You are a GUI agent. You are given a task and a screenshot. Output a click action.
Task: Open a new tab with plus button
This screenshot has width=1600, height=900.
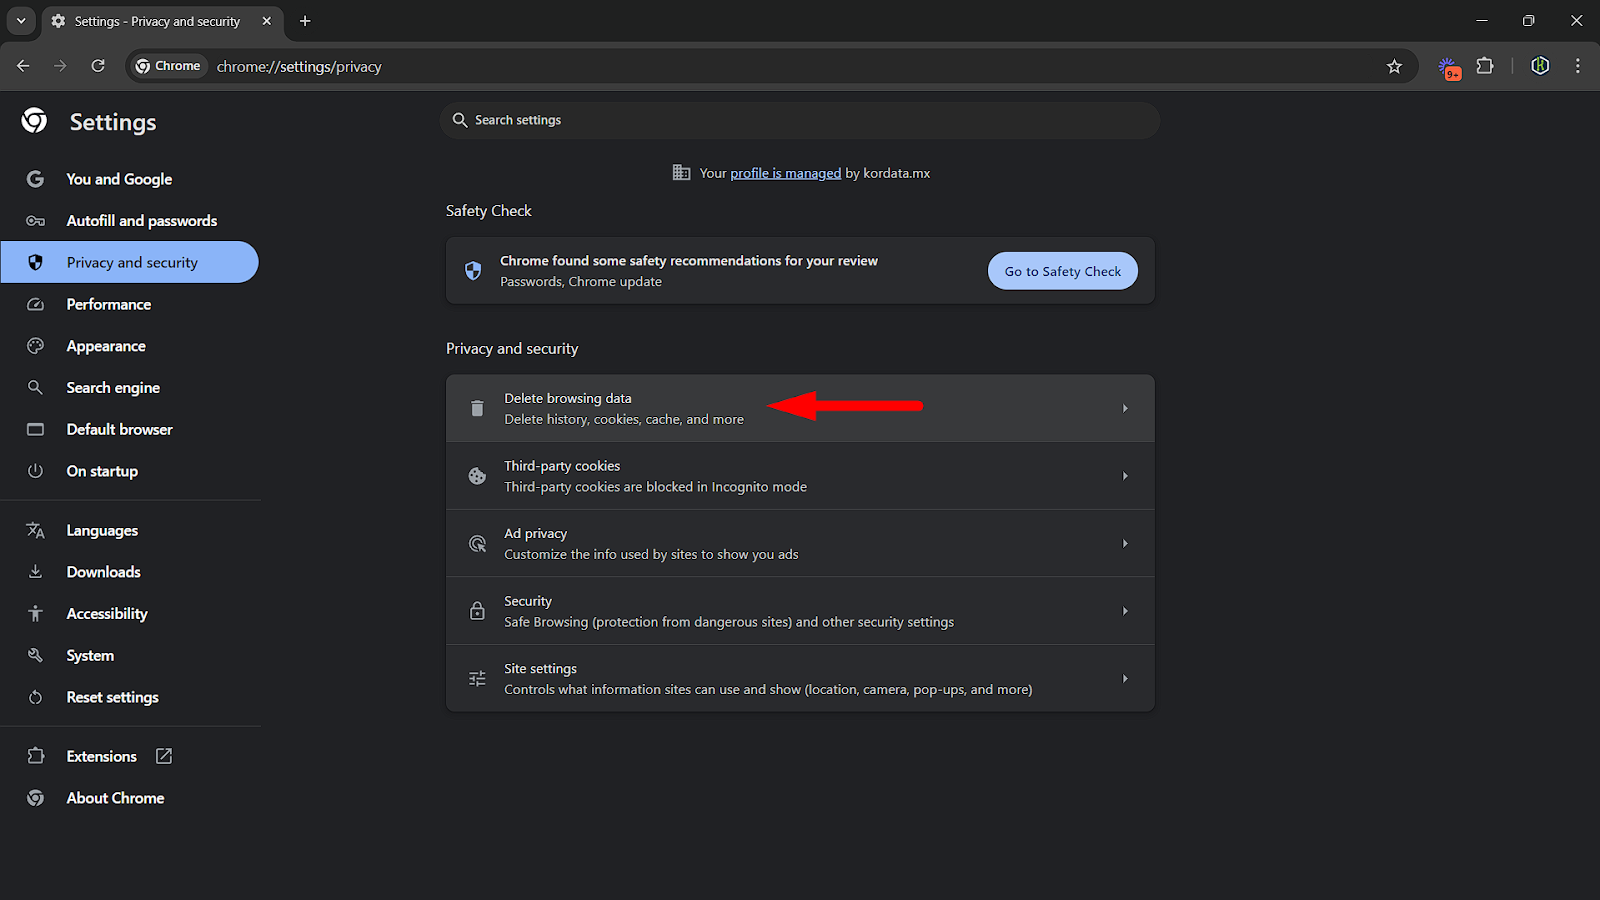(x=305, y=21)
